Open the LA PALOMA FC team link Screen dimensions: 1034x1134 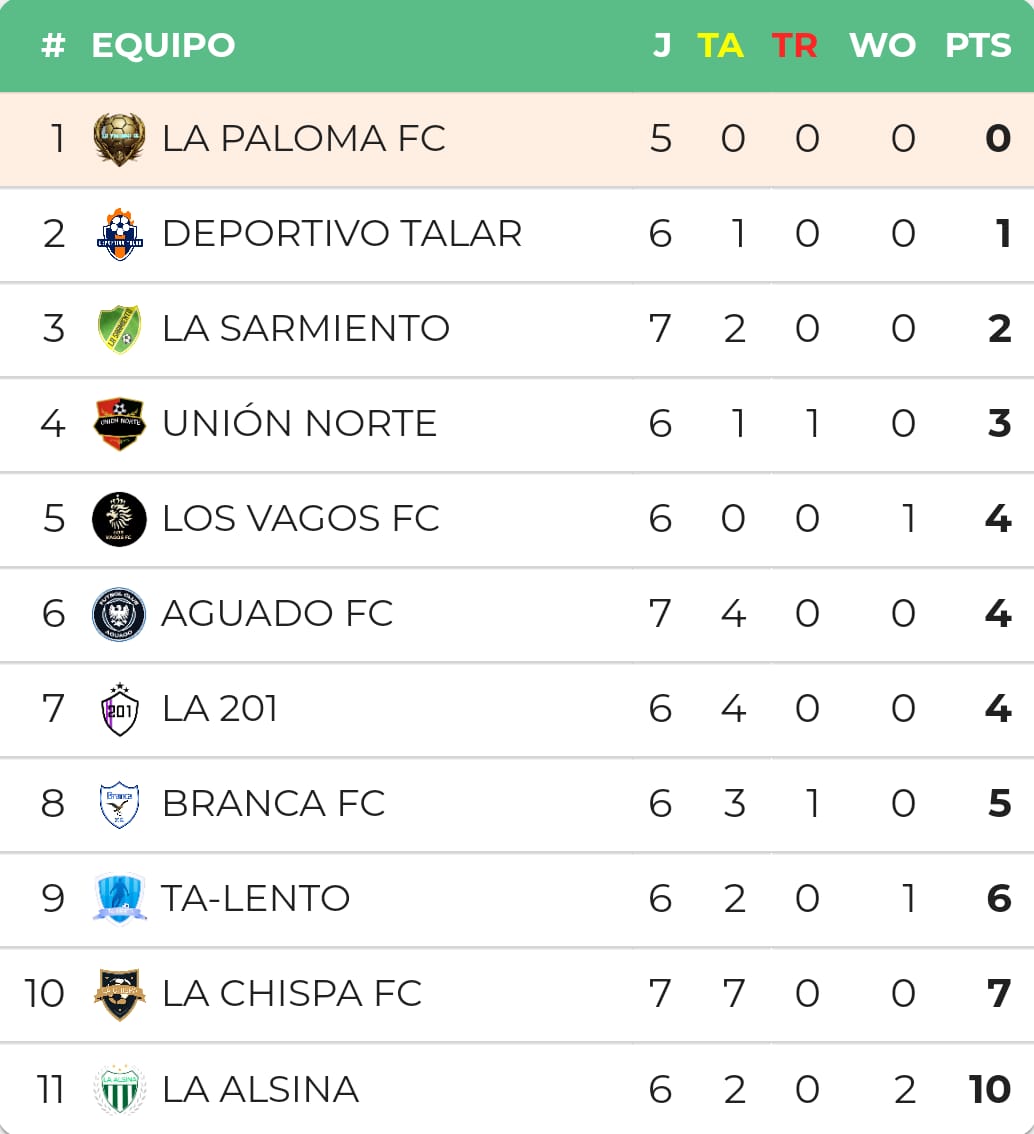pyautogui.click(x=304, y=139)
